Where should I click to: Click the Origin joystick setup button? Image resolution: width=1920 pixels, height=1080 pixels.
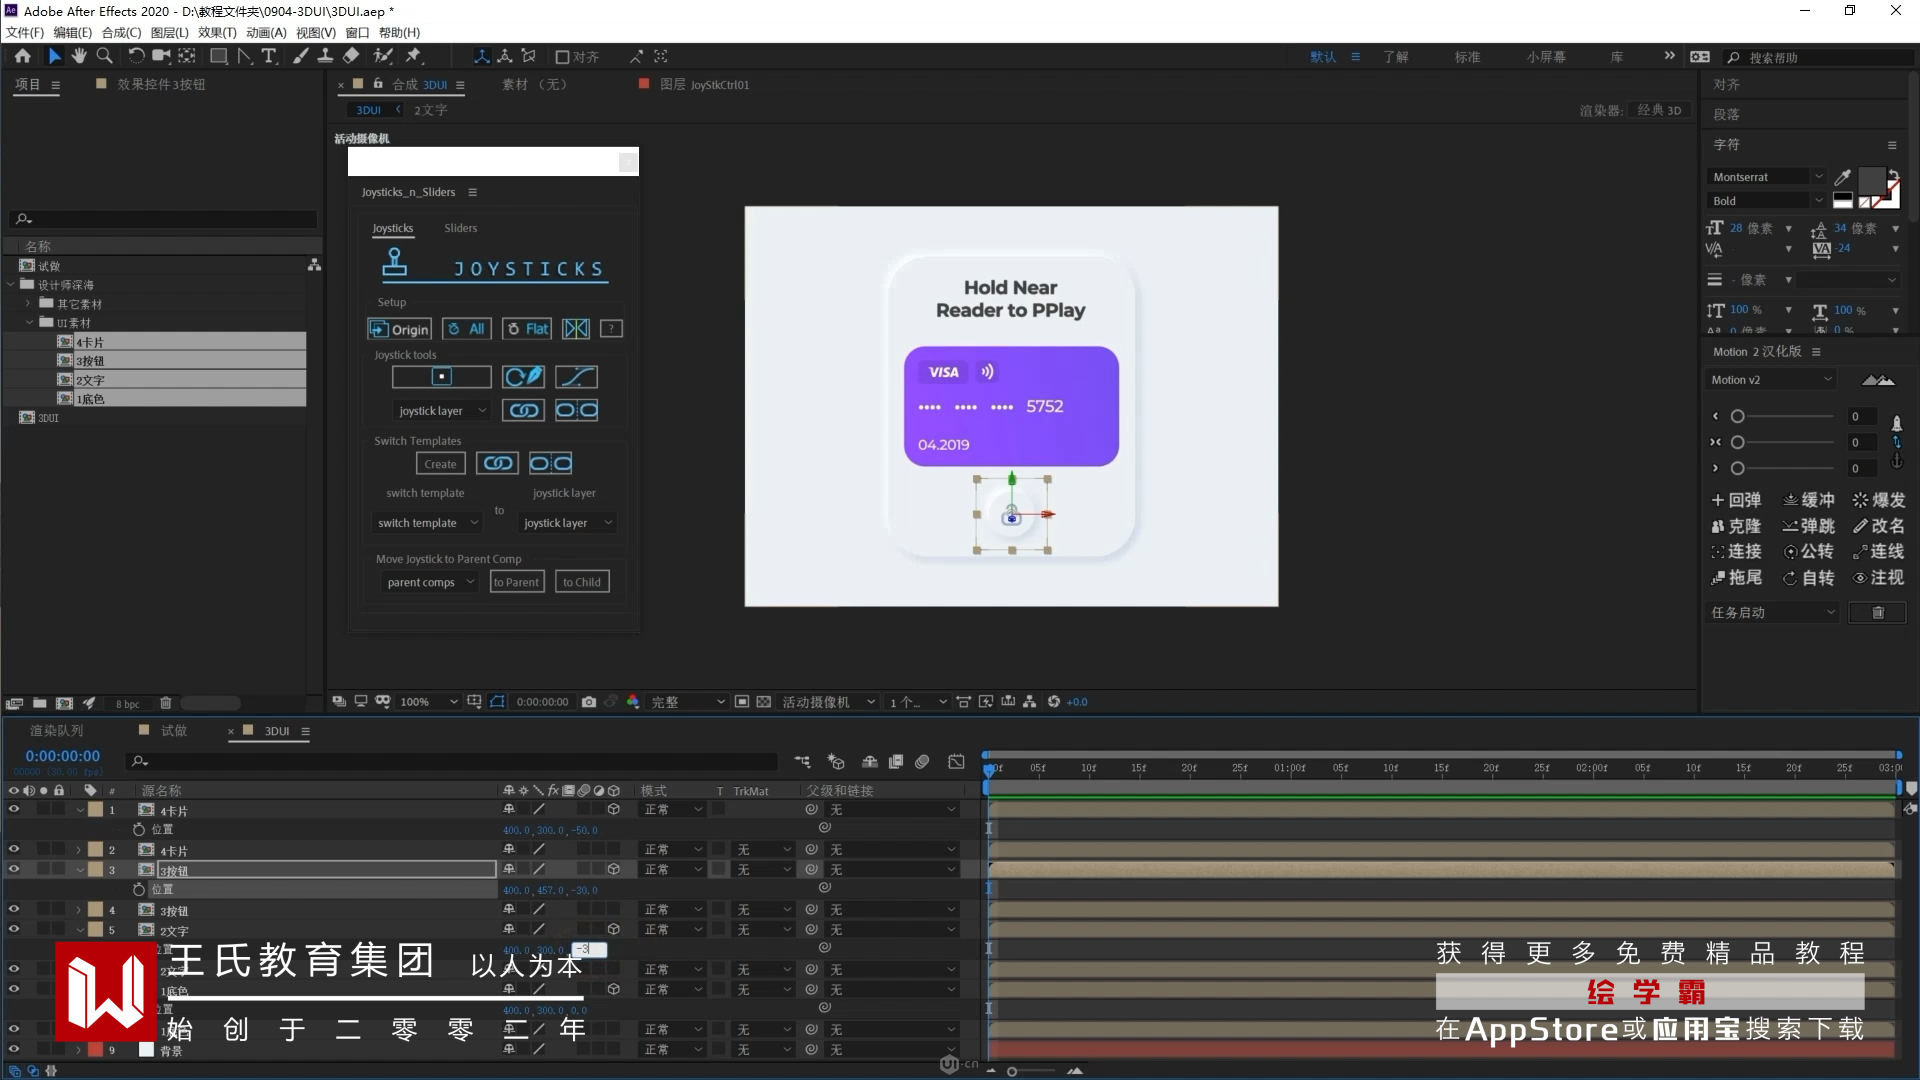click(x=399, y=329)
